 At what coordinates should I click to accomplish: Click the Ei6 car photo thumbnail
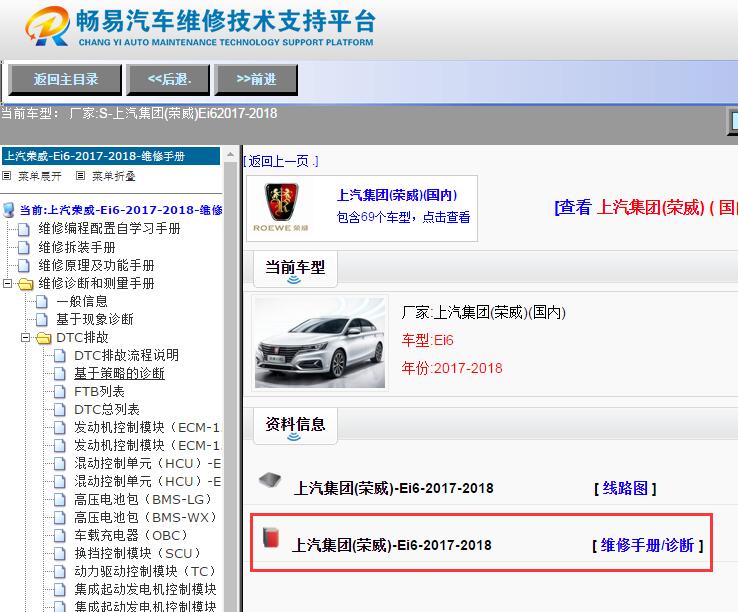point(320,343)
